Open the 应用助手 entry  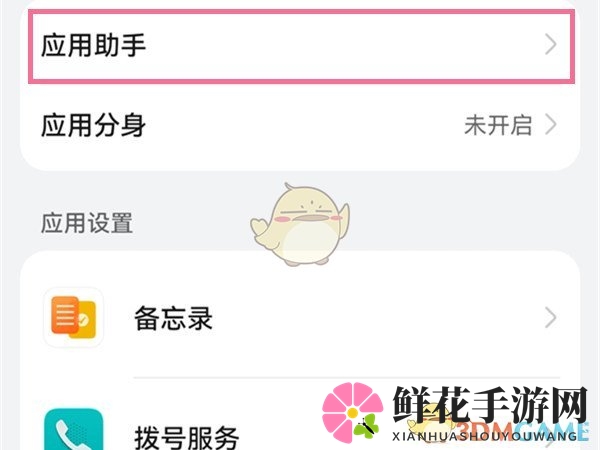pos(301,46)
